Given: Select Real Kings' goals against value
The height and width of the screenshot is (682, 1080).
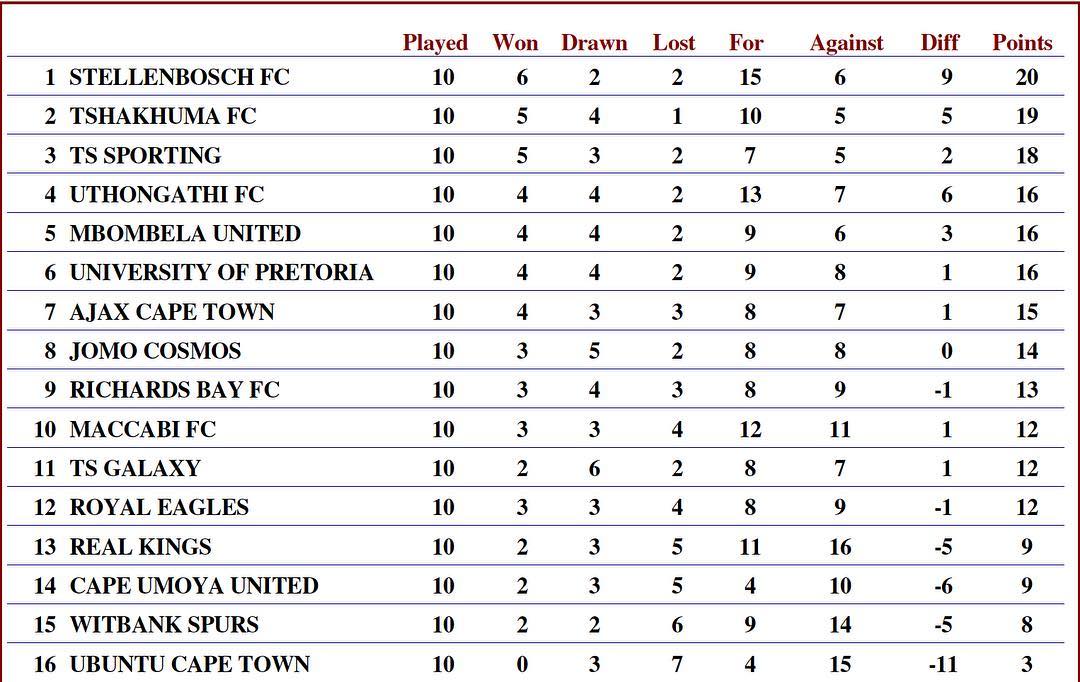Looking at the screenshot, I should 840,547.
